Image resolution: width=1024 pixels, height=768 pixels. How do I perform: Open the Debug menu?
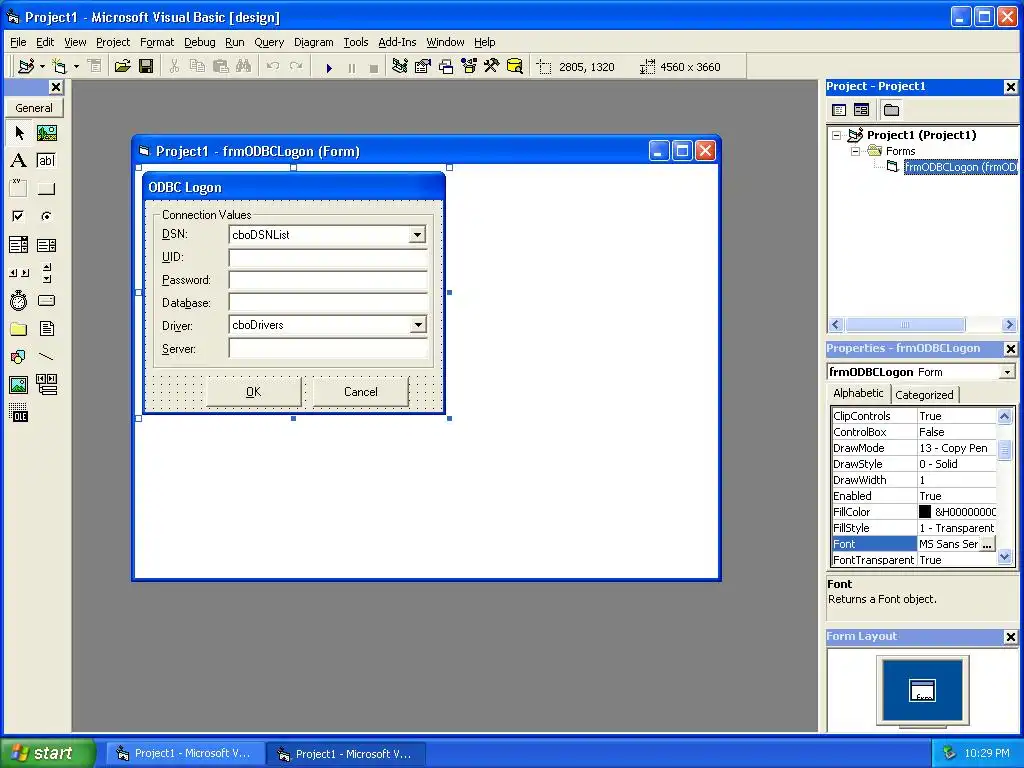point(199,42)
